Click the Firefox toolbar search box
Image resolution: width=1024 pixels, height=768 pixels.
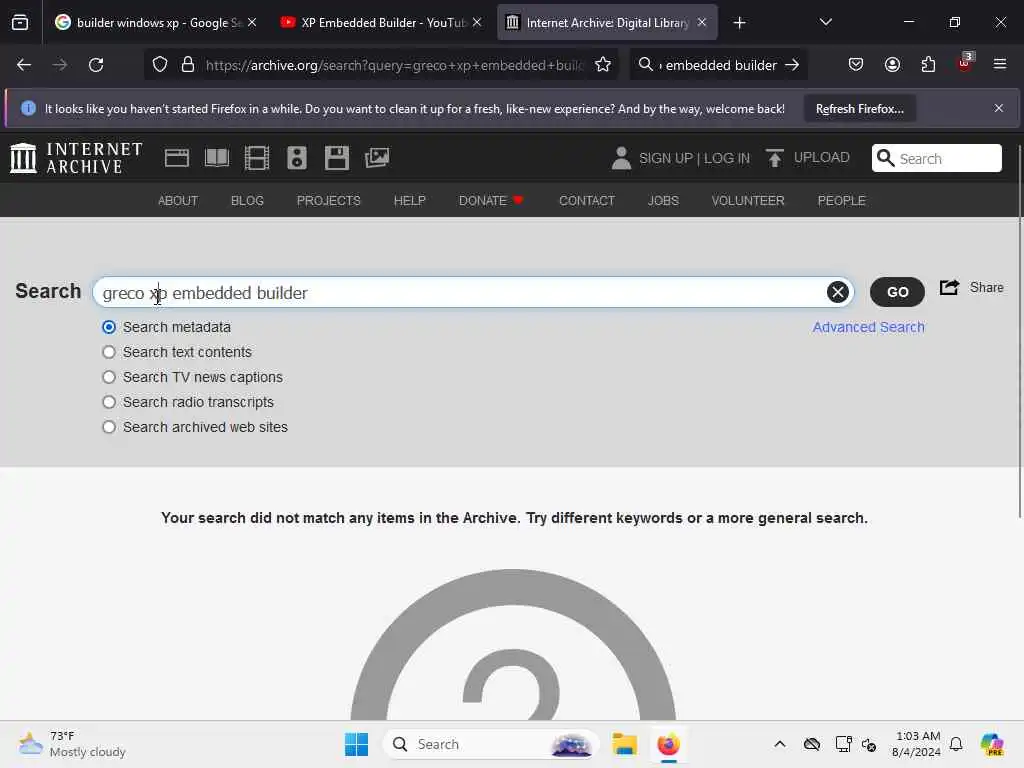coord(718,65)
